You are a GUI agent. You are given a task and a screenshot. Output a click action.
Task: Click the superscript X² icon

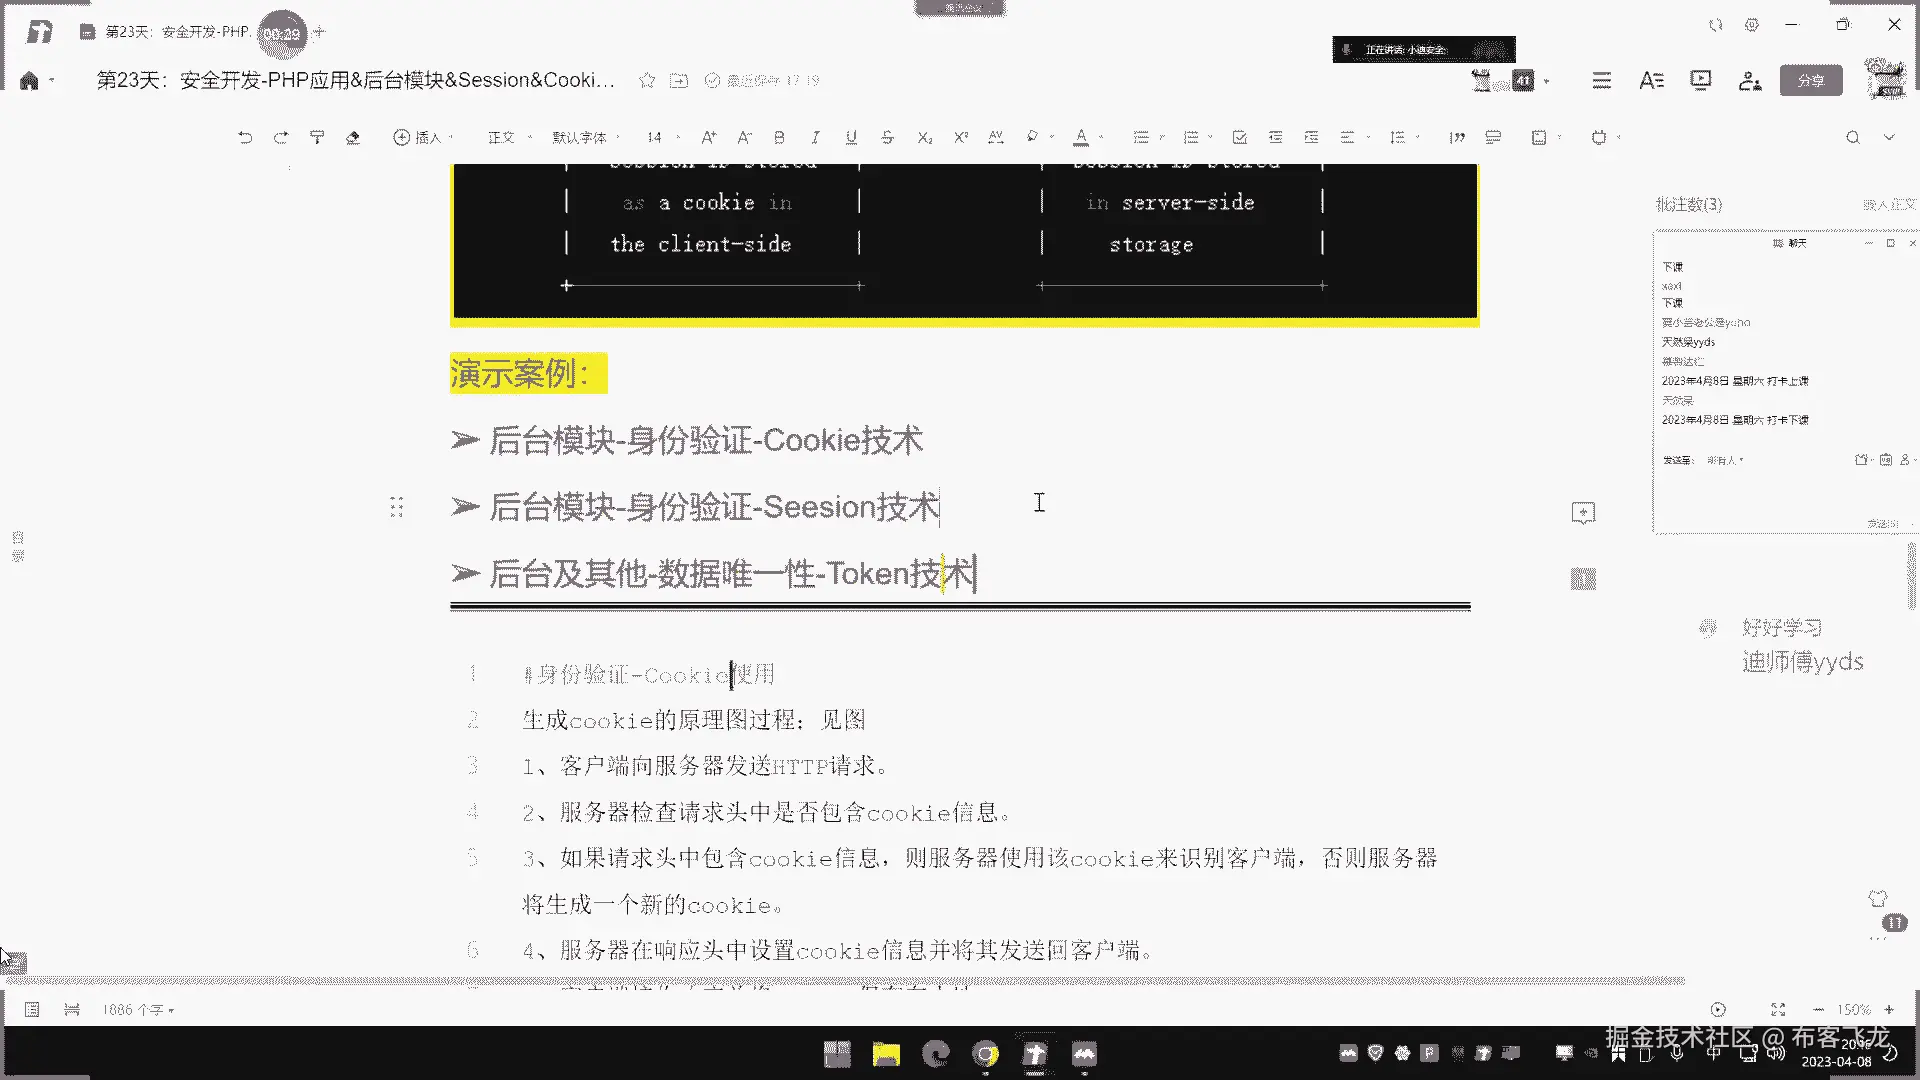[x=961, y=138]
